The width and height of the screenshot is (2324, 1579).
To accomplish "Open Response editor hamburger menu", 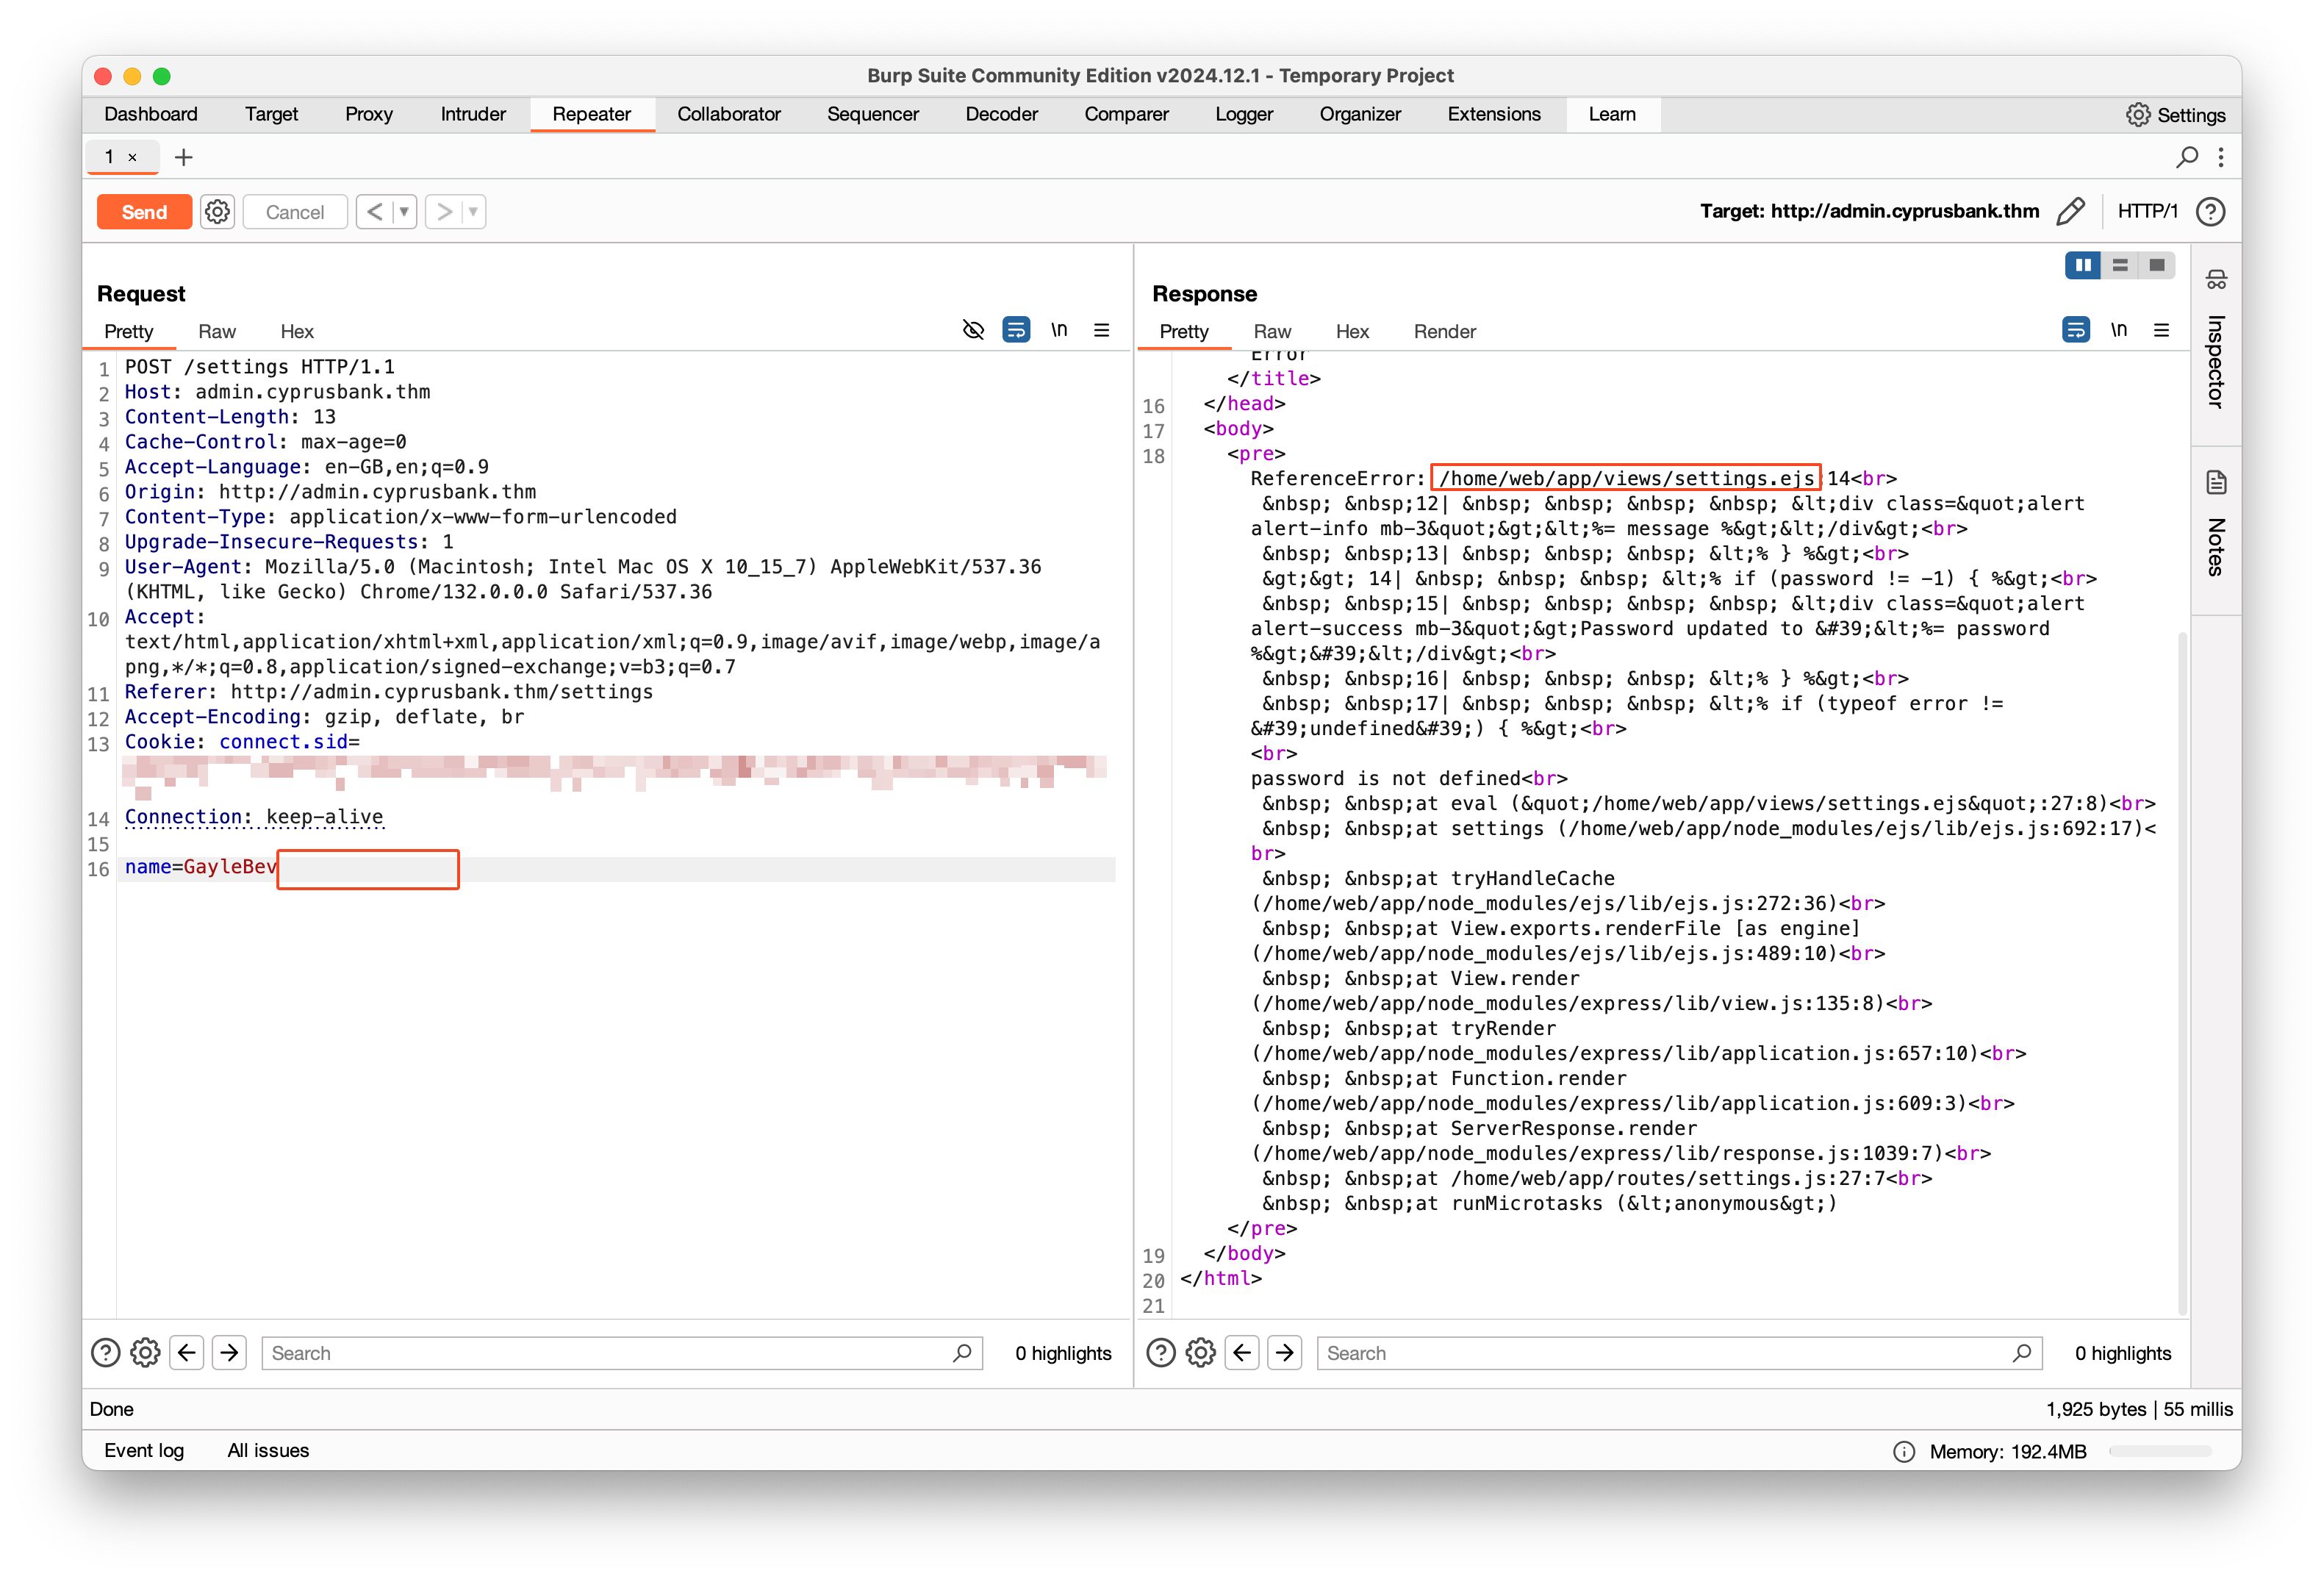I will (2161, 330).
